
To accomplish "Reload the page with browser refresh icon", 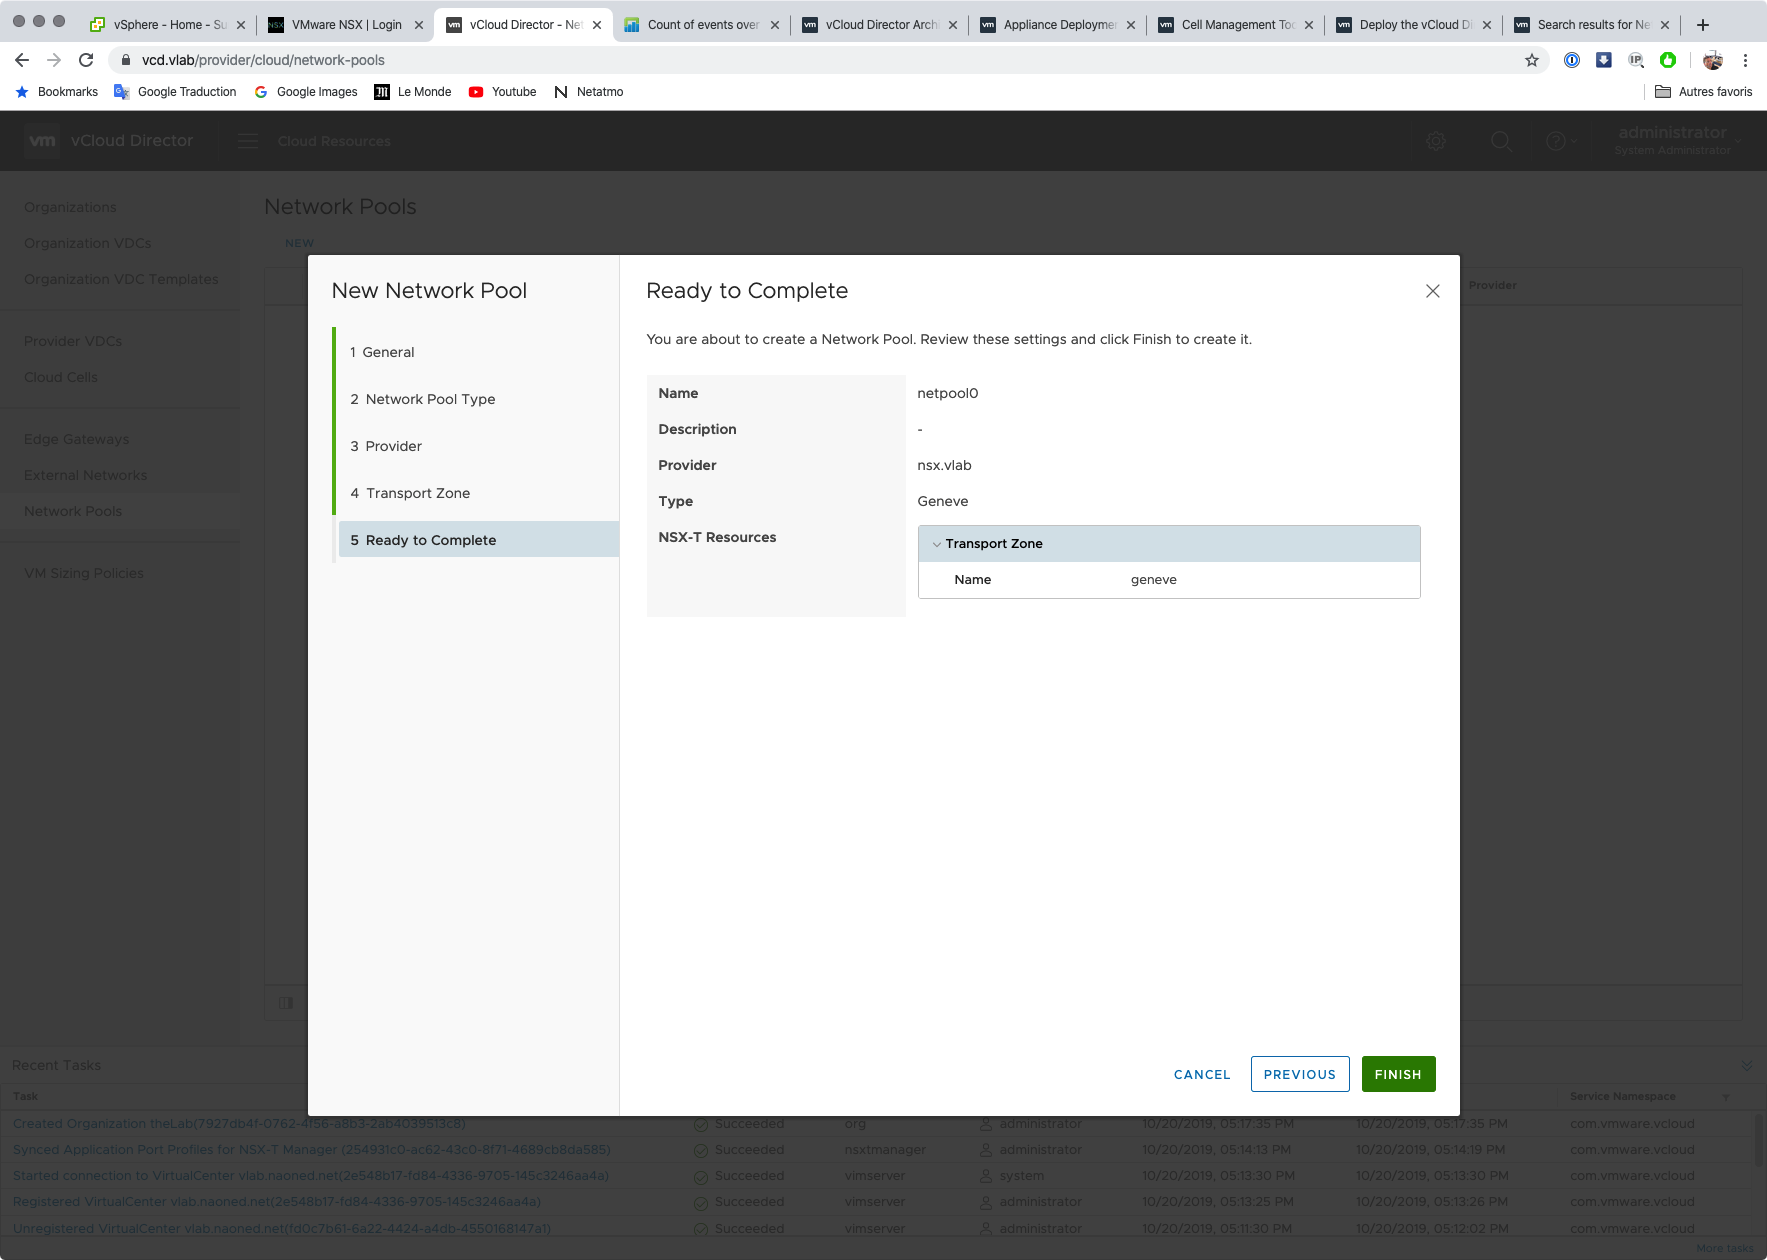I will coord(86,60).
